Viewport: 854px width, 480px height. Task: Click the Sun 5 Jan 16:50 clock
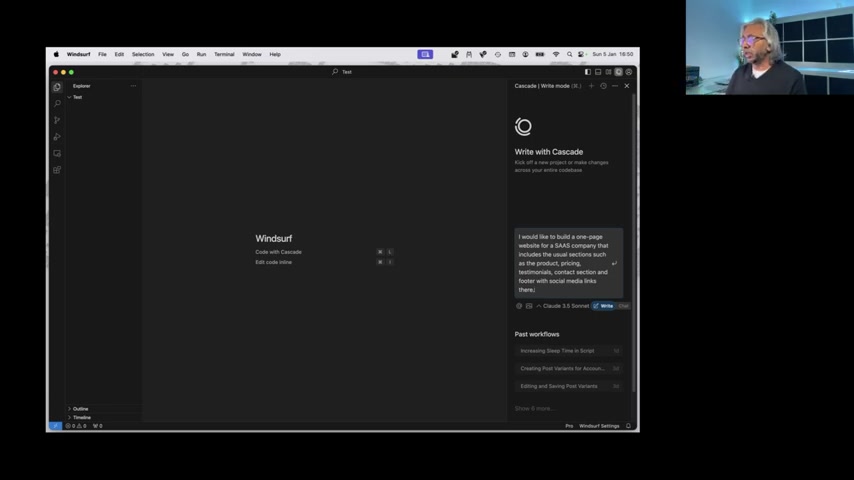pos(613,54)
